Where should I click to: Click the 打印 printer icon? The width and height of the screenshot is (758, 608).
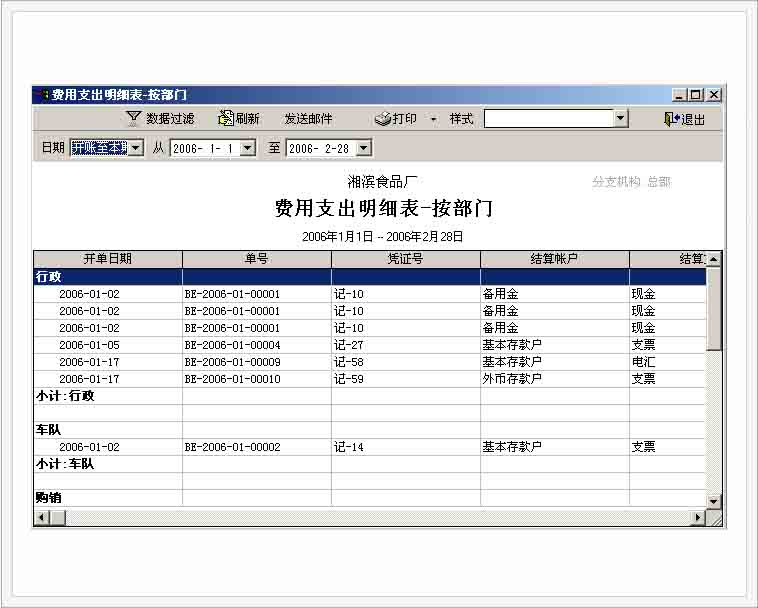(x=383, y=118)
